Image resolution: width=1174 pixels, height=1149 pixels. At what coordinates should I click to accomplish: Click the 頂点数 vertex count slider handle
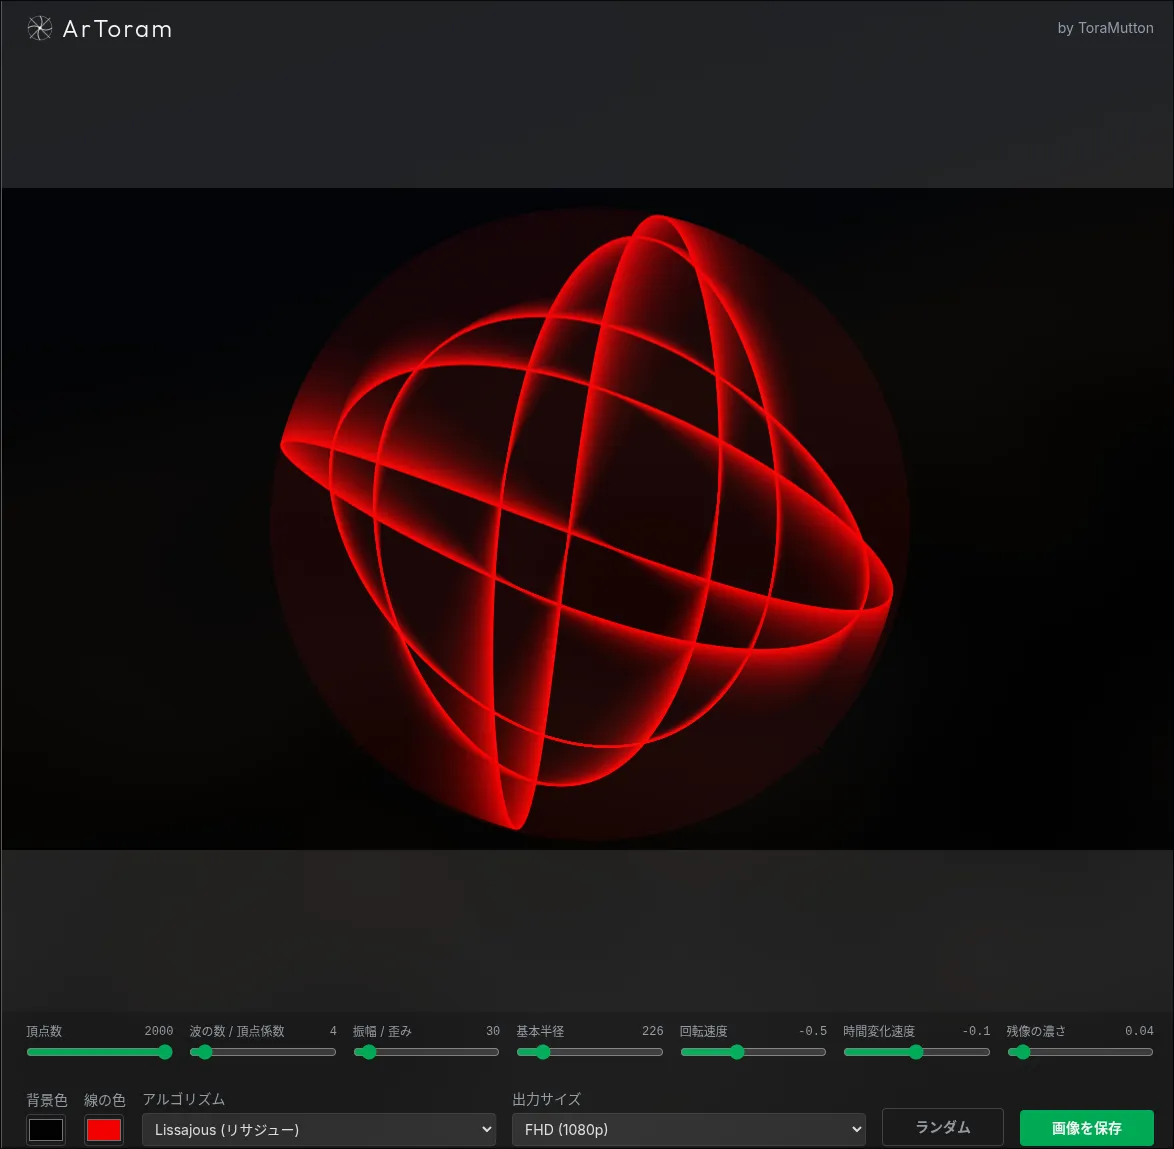pos(165,1052)
